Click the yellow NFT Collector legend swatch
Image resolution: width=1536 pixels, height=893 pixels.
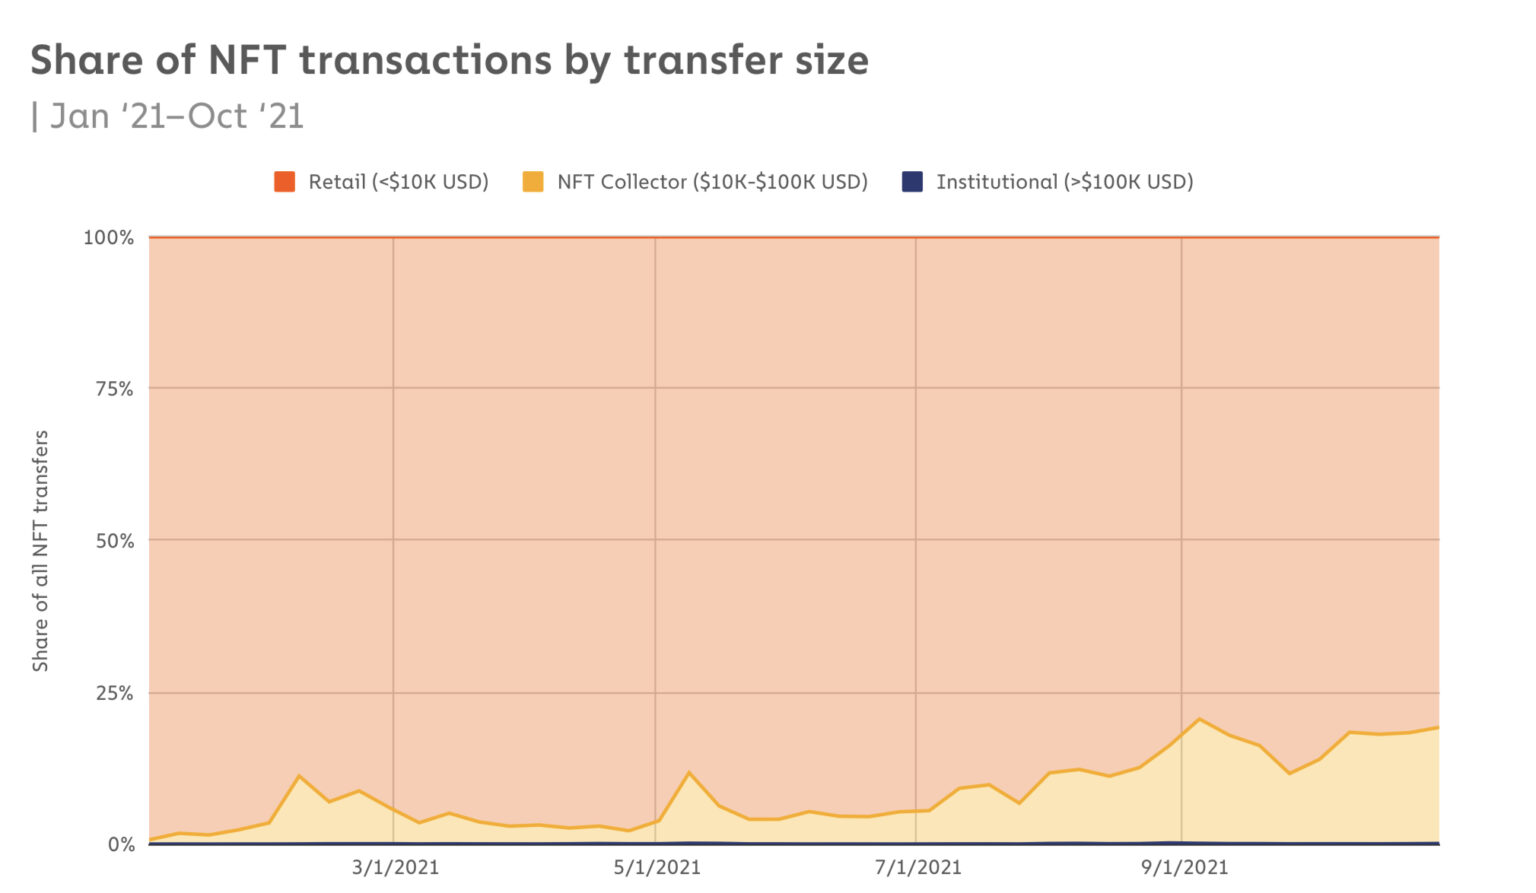[533, 182]
